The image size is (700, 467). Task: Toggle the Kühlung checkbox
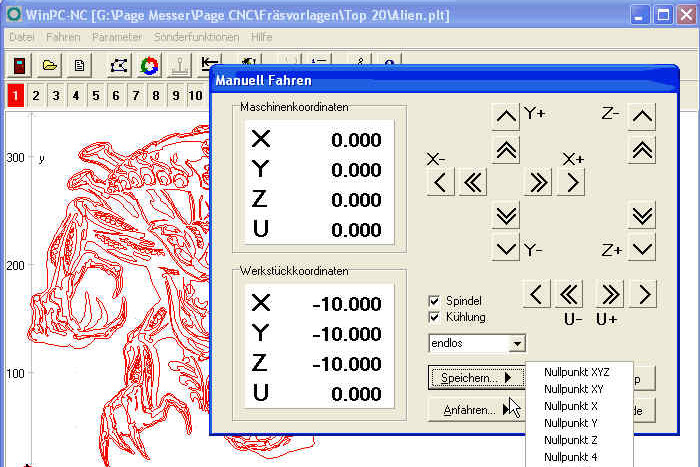pos(434,317)
